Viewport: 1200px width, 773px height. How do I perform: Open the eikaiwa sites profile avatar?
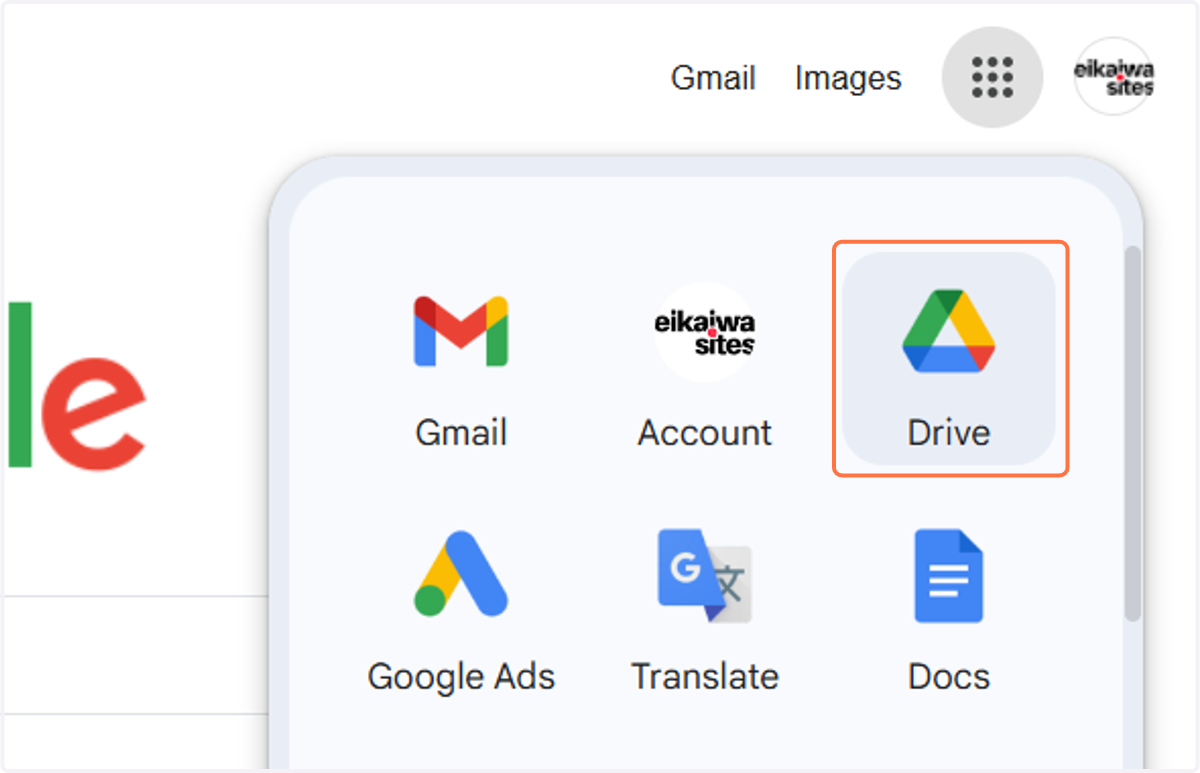tap(1113, 77)
